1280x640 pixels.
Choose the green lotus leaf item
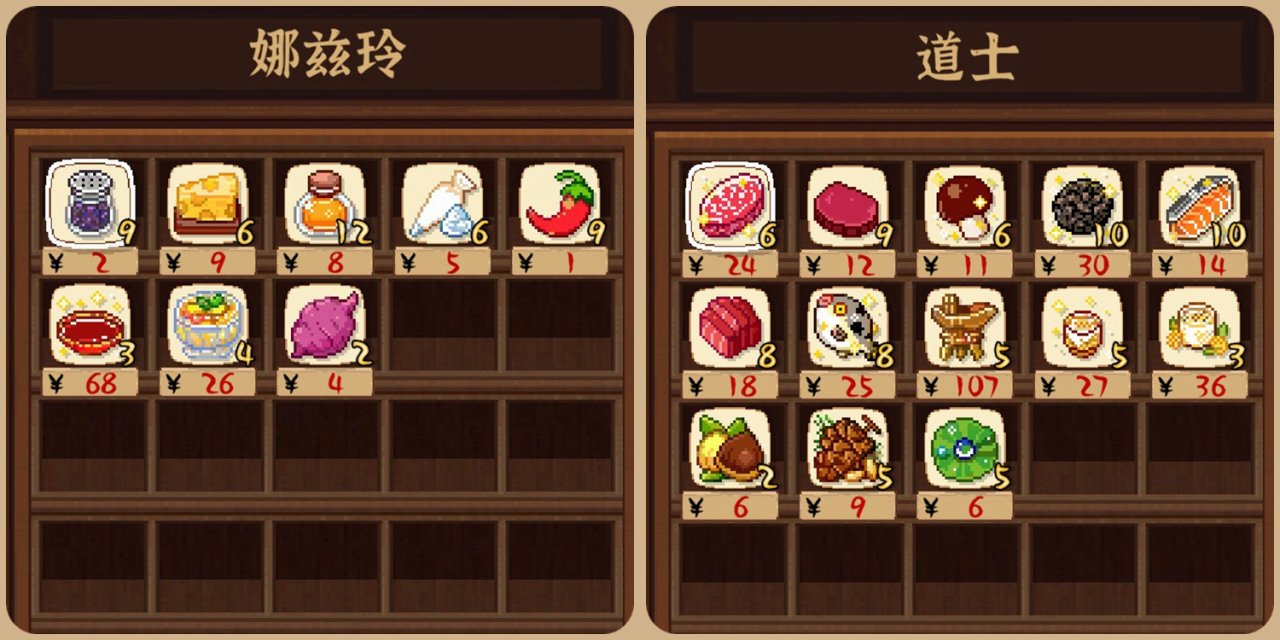point(964,448)
